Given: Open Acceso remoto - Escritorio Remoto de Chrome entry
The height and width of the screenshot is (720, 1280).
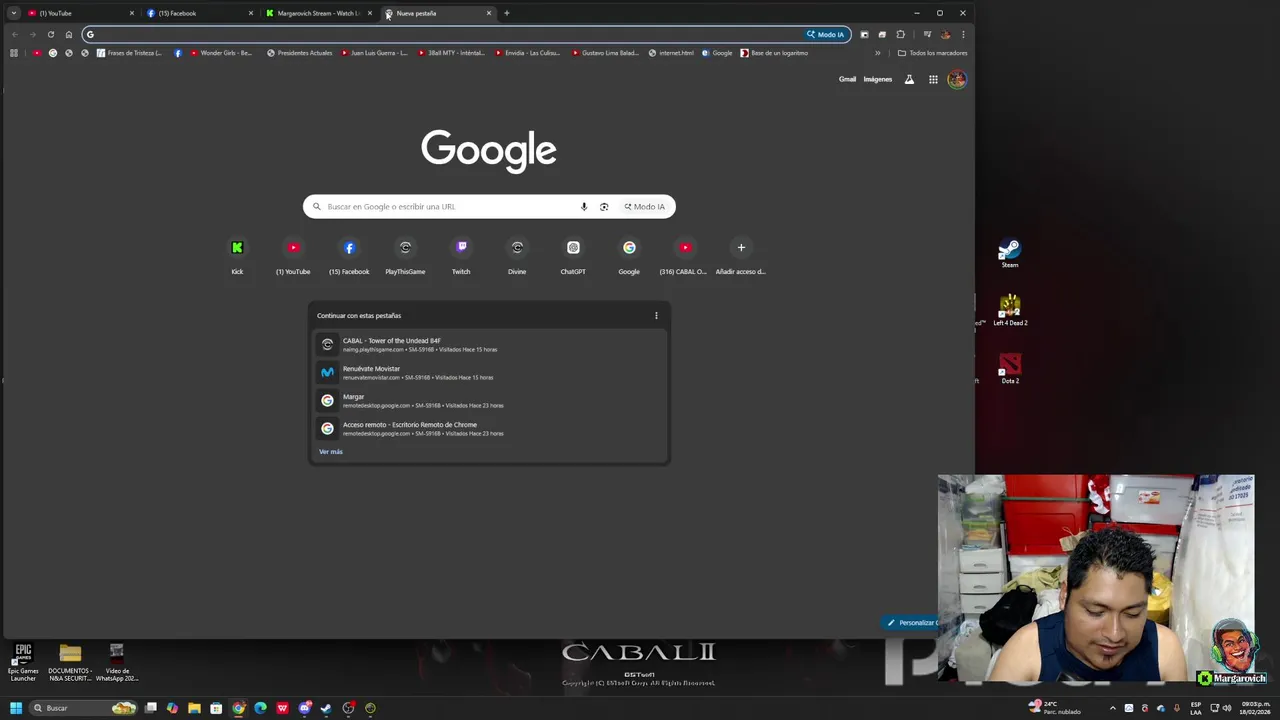Looking at the screenshot, I should [489, 428].
